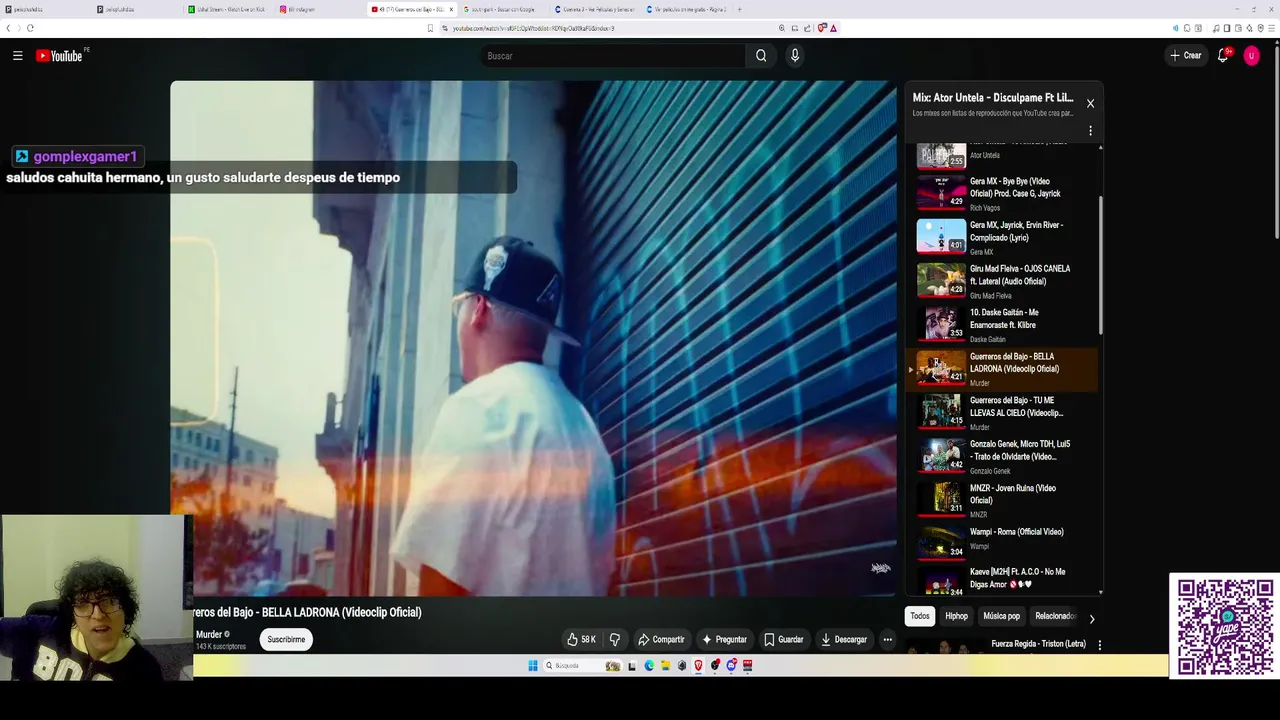Open a new browser tab
The image size is (1280, 720).
click(x=740, y=9)
